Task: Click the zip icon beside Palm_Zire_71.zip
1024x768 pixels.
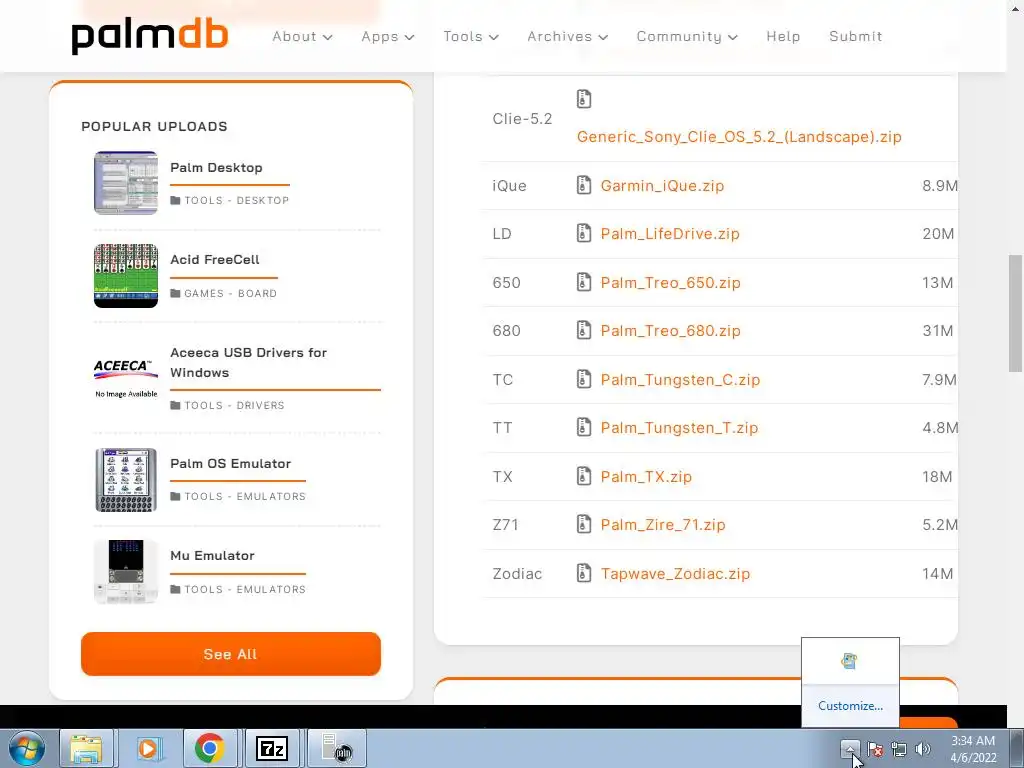Action: coord(584,524)
